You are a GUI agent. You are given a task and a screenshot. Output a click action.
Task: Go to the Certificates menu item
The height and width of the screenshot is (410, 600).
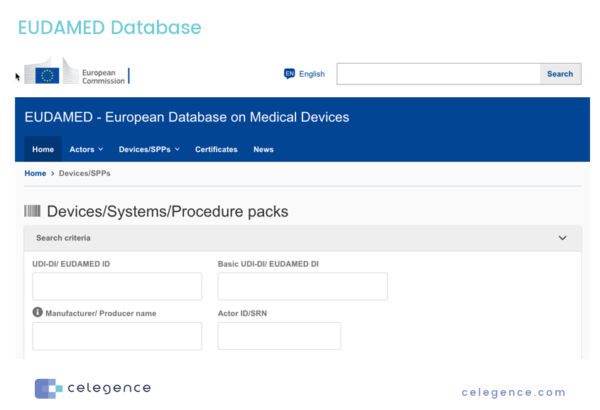216,150
